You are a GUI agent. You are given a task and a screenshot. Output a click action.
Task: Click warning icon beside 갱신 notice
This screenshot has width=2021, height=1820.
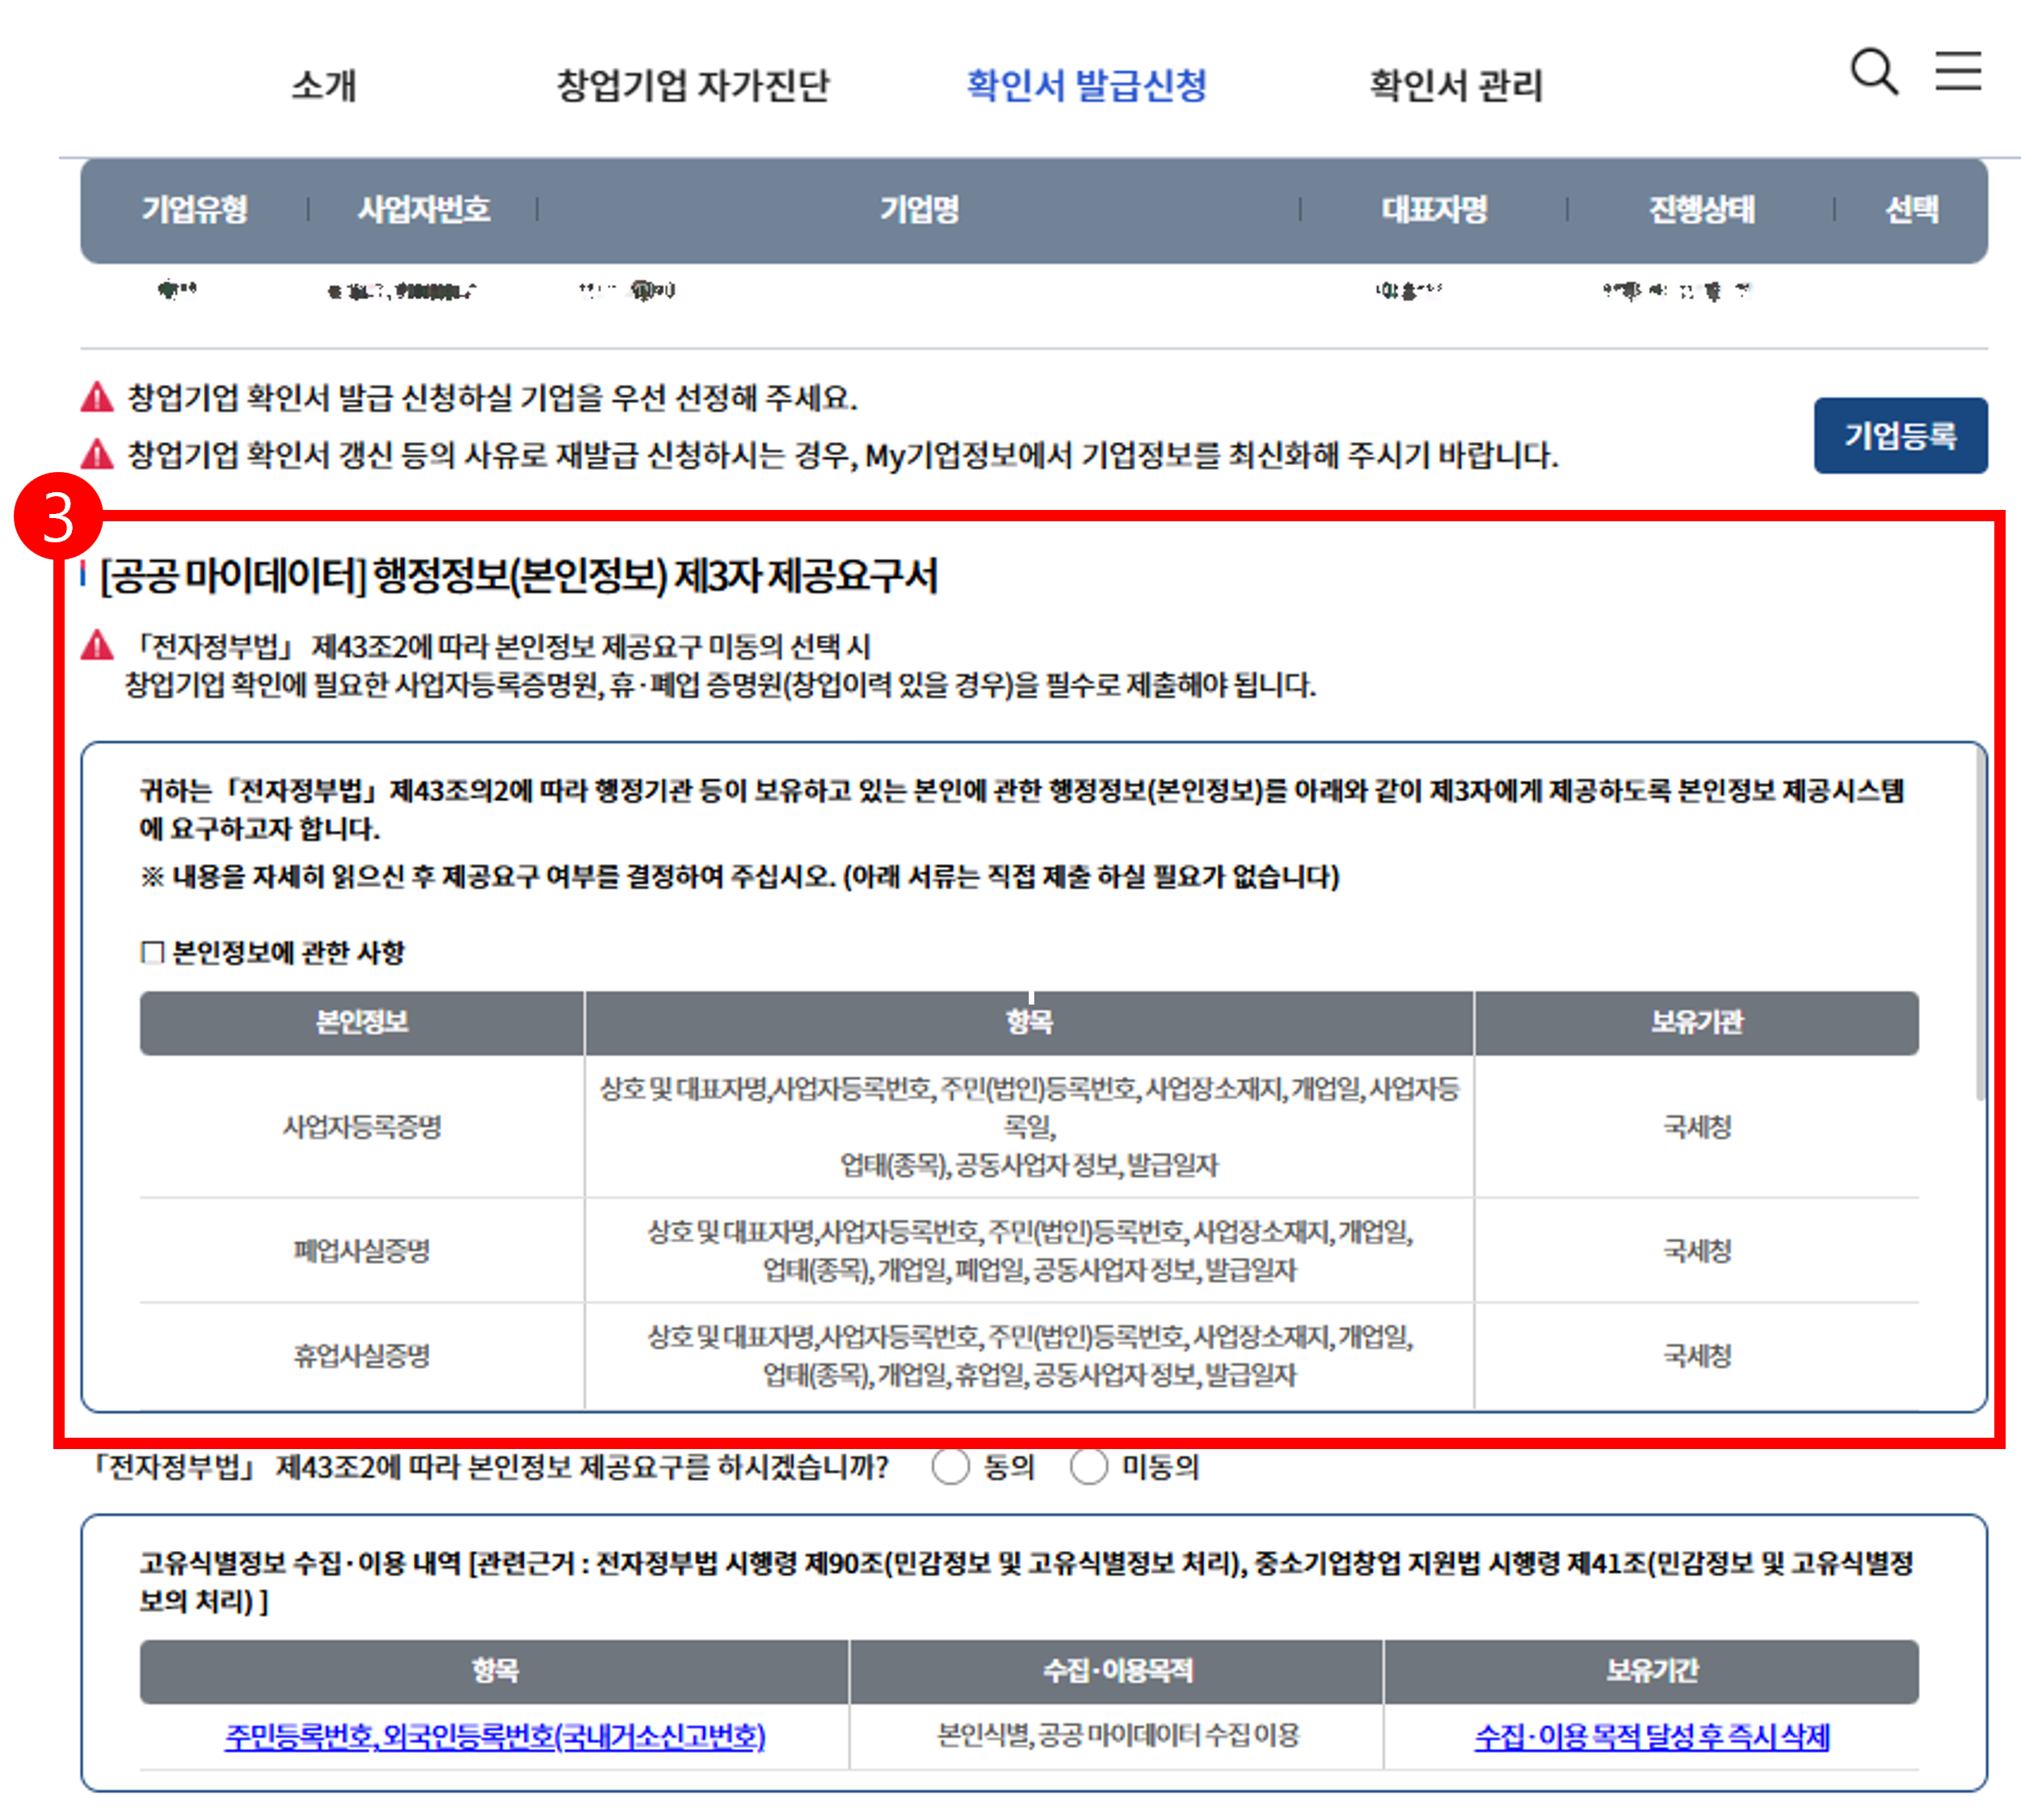pyautogui.click(x=97, y=455)
